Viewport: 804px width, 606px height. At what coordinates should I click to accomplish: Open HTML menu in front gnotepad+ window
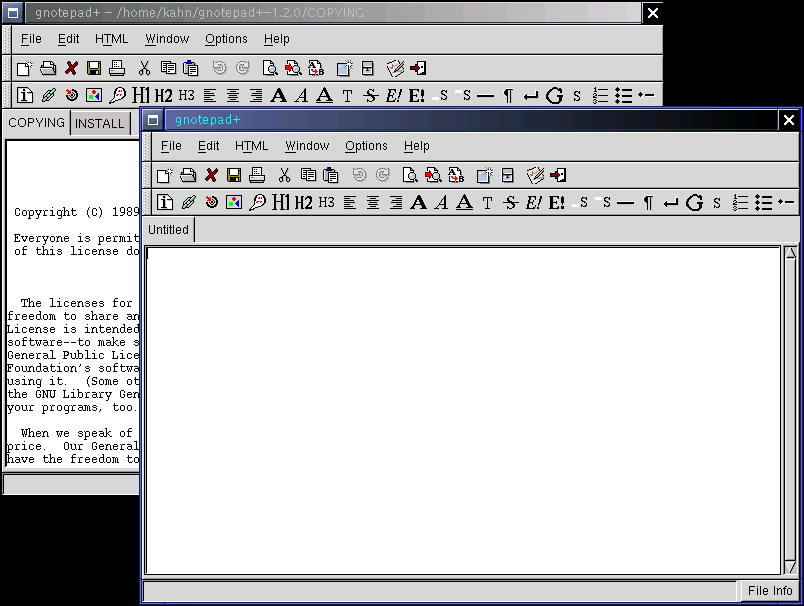tap(251, 146)
